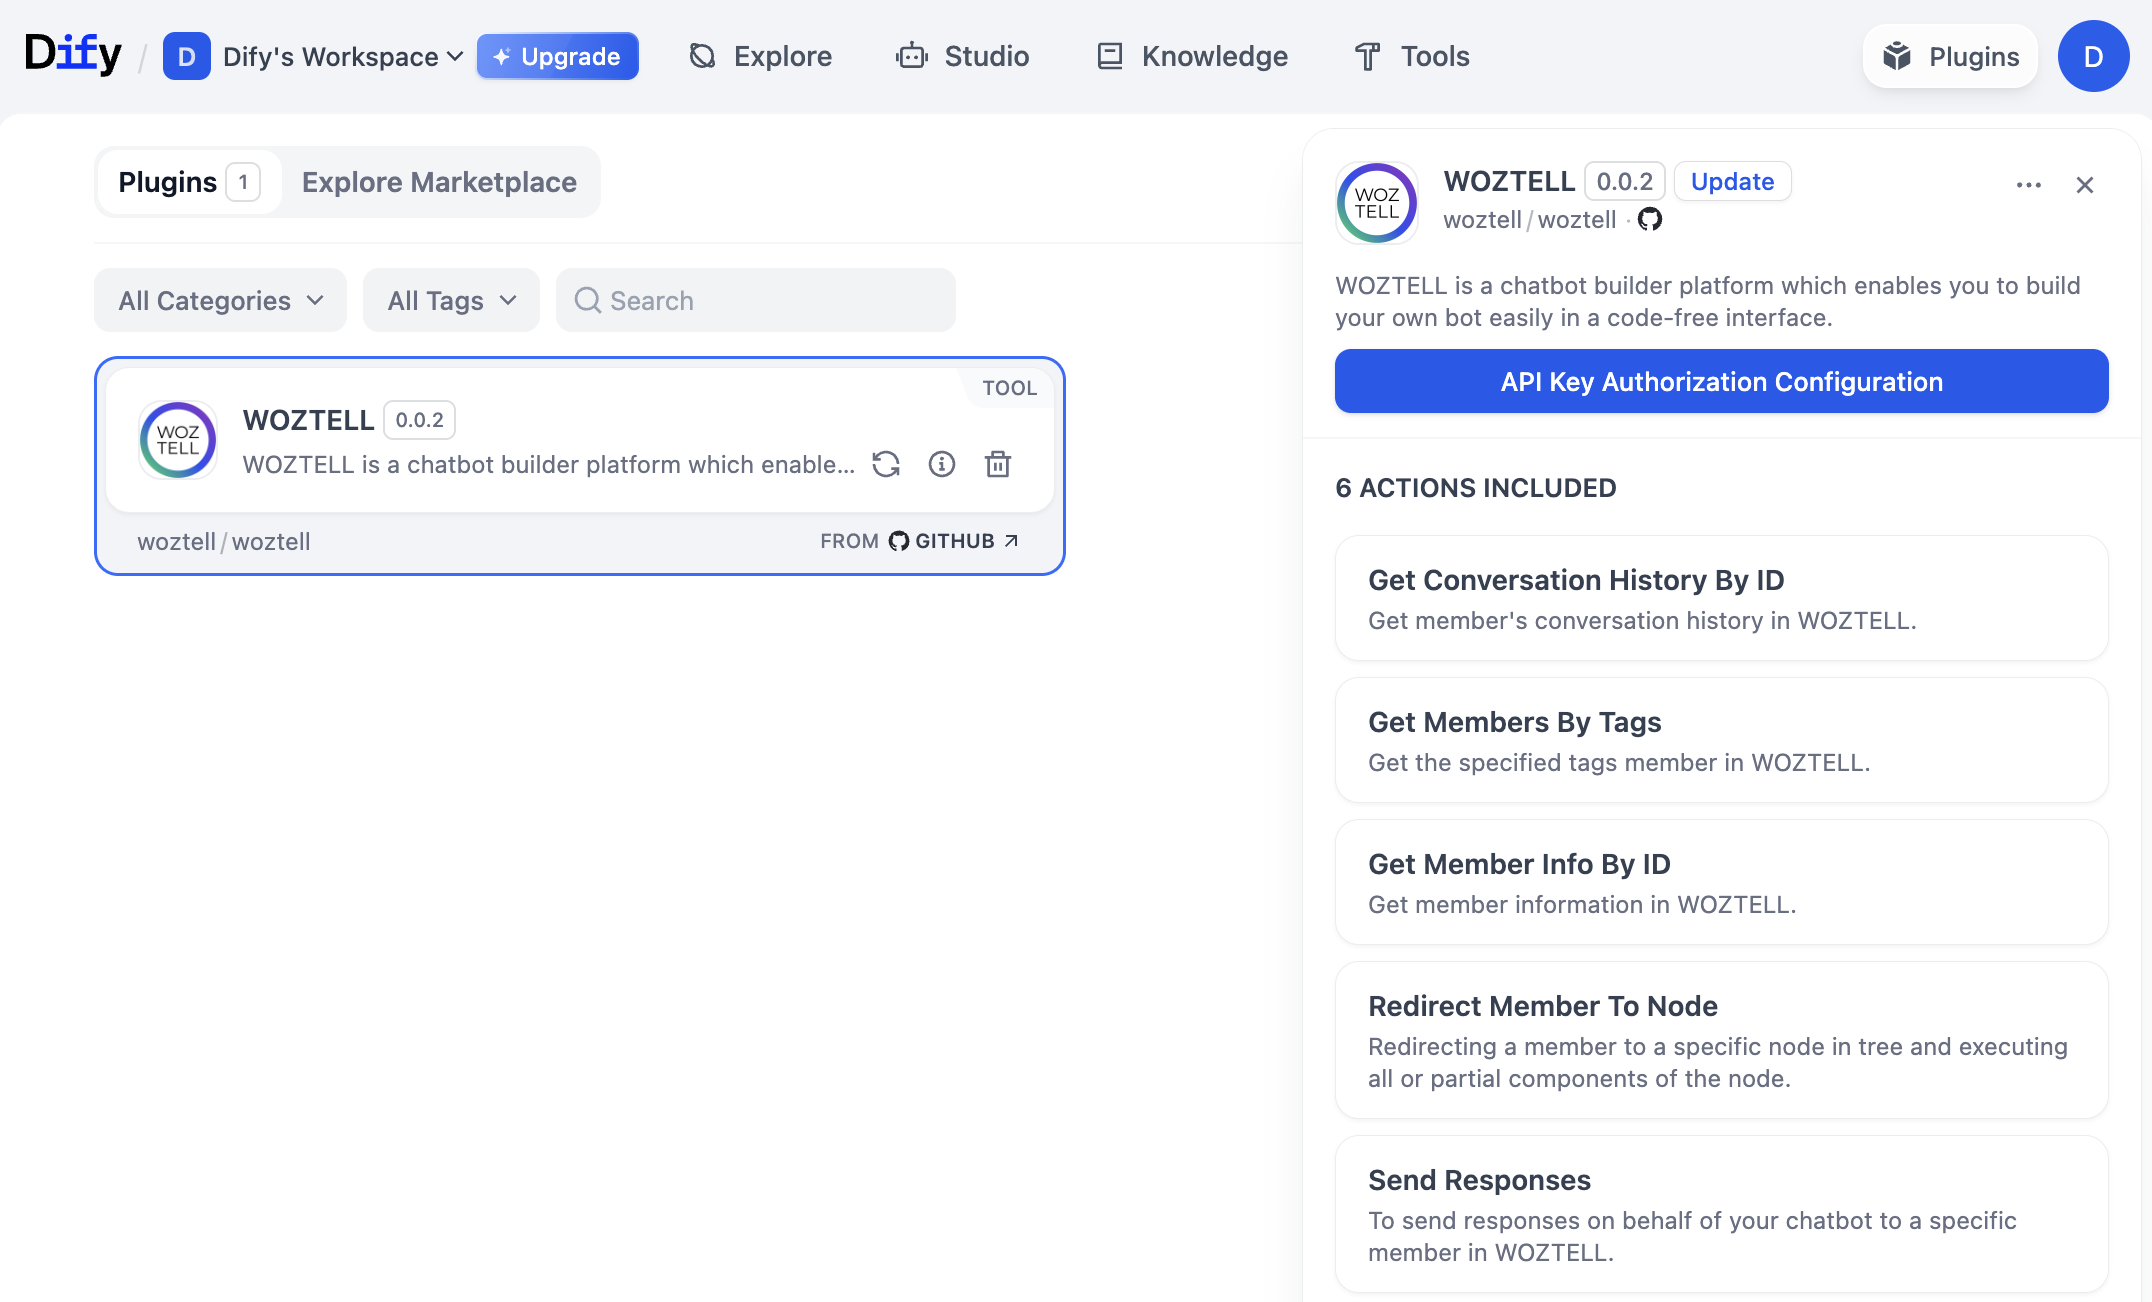Click the Update version button

point(1732,181)
